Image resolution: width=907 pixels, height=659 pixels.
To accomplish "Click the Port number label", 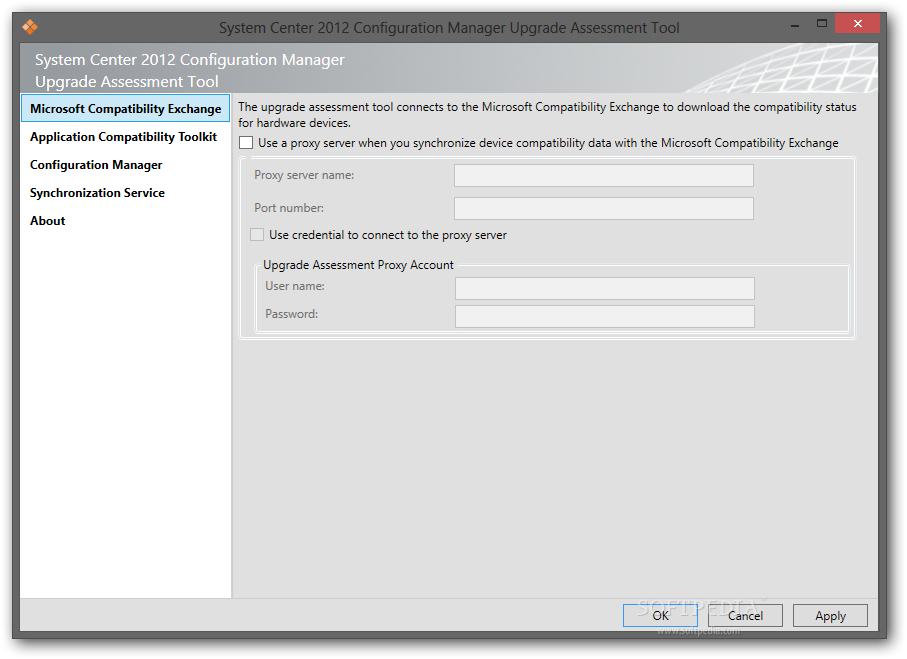I will coord(289,208).
